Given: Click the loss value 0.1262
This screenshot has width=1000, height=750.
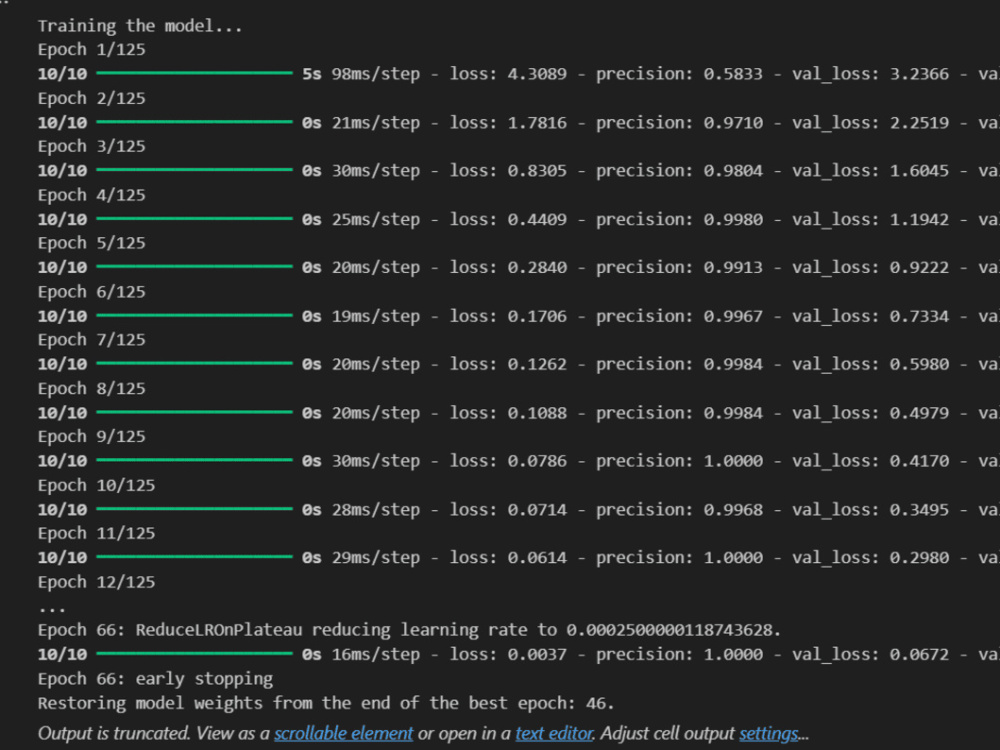Looking at the screenshot, I should pyautogui.click(x=537, y=364).
